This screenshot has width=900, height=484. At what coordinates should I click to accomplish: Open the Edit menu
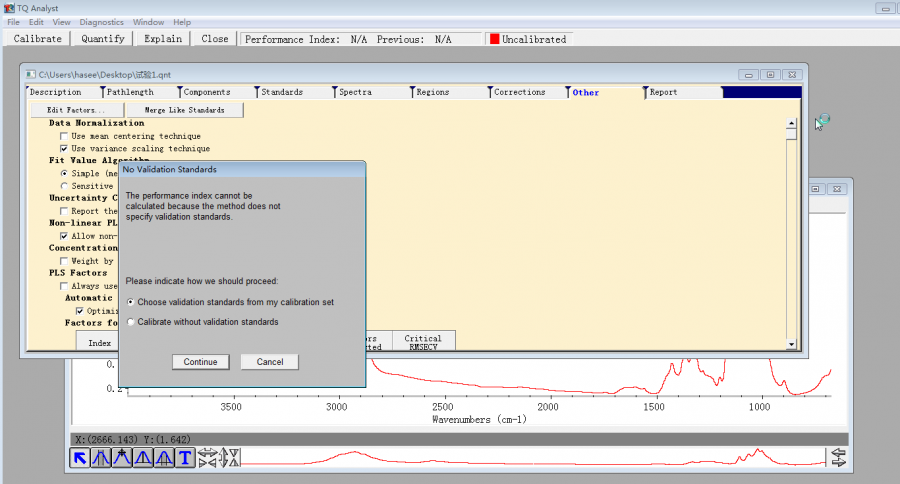(x=36, y=22)
